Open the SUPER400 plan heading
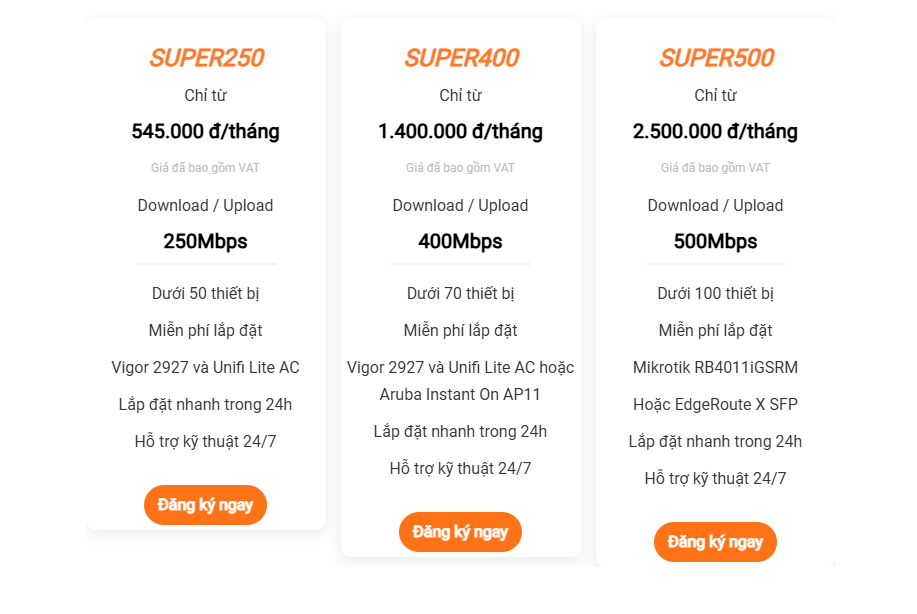917x614 pixels. click(x=461, y=58)
